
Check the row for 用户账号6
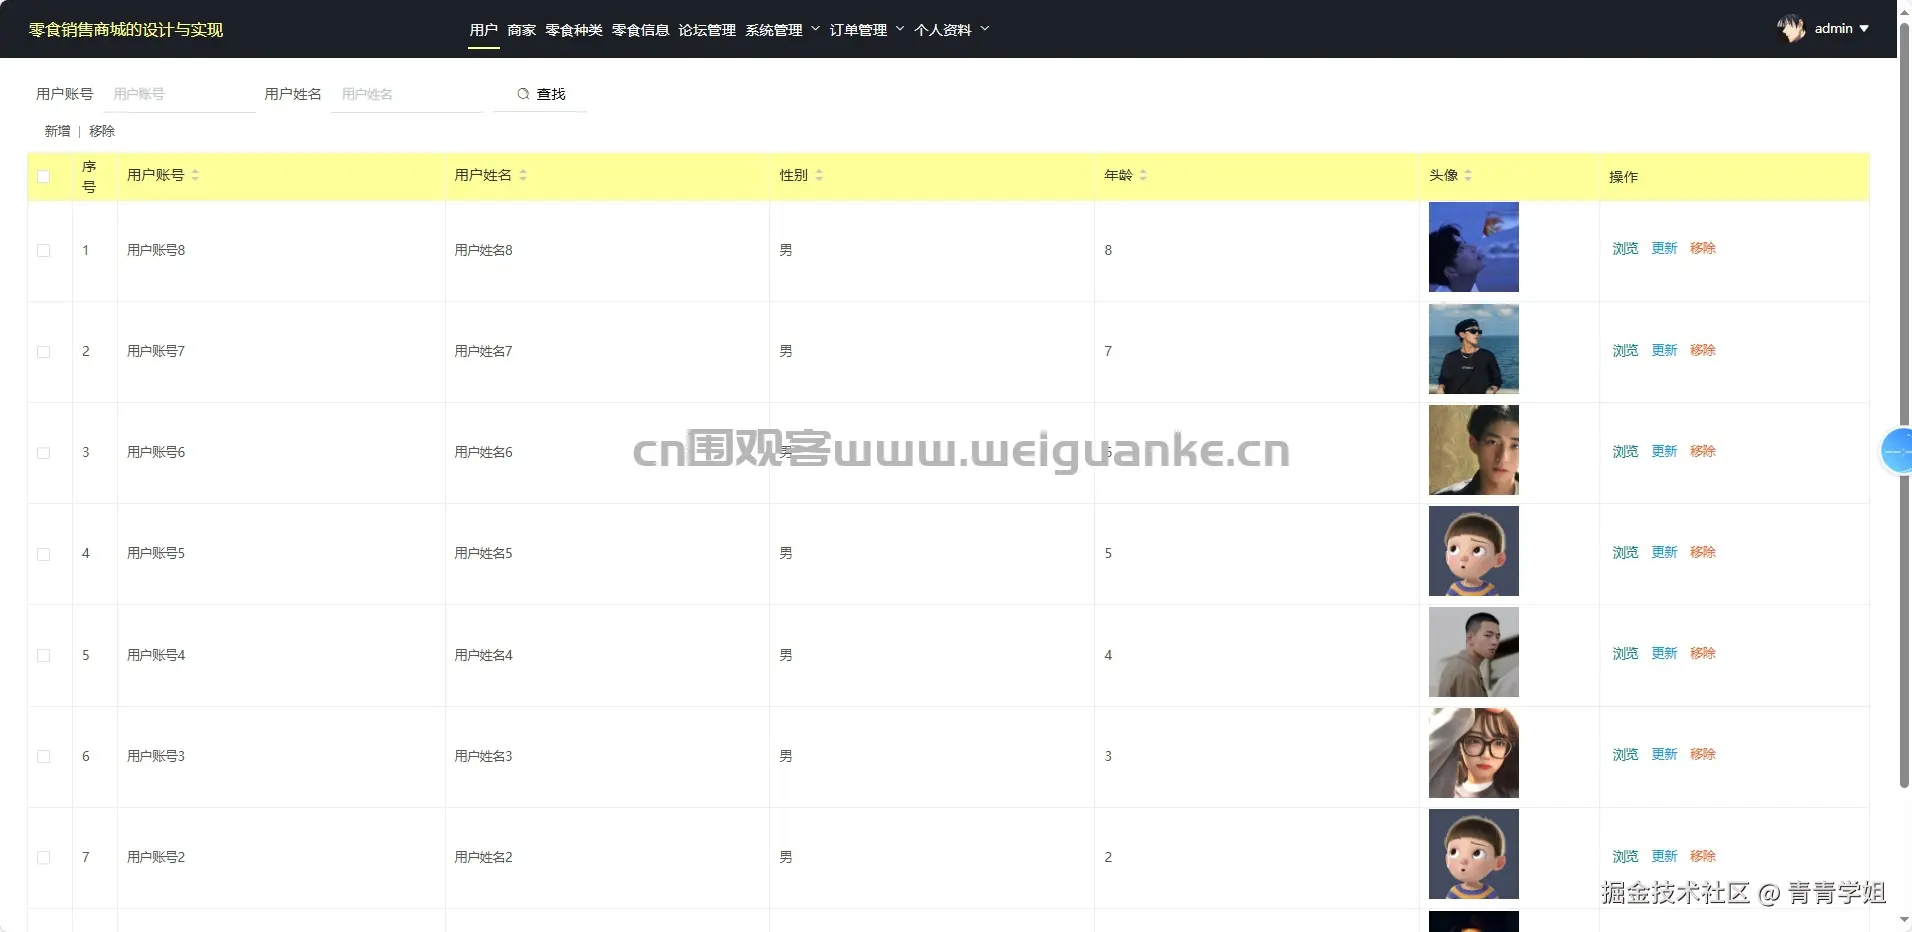(x=43, y=453)
